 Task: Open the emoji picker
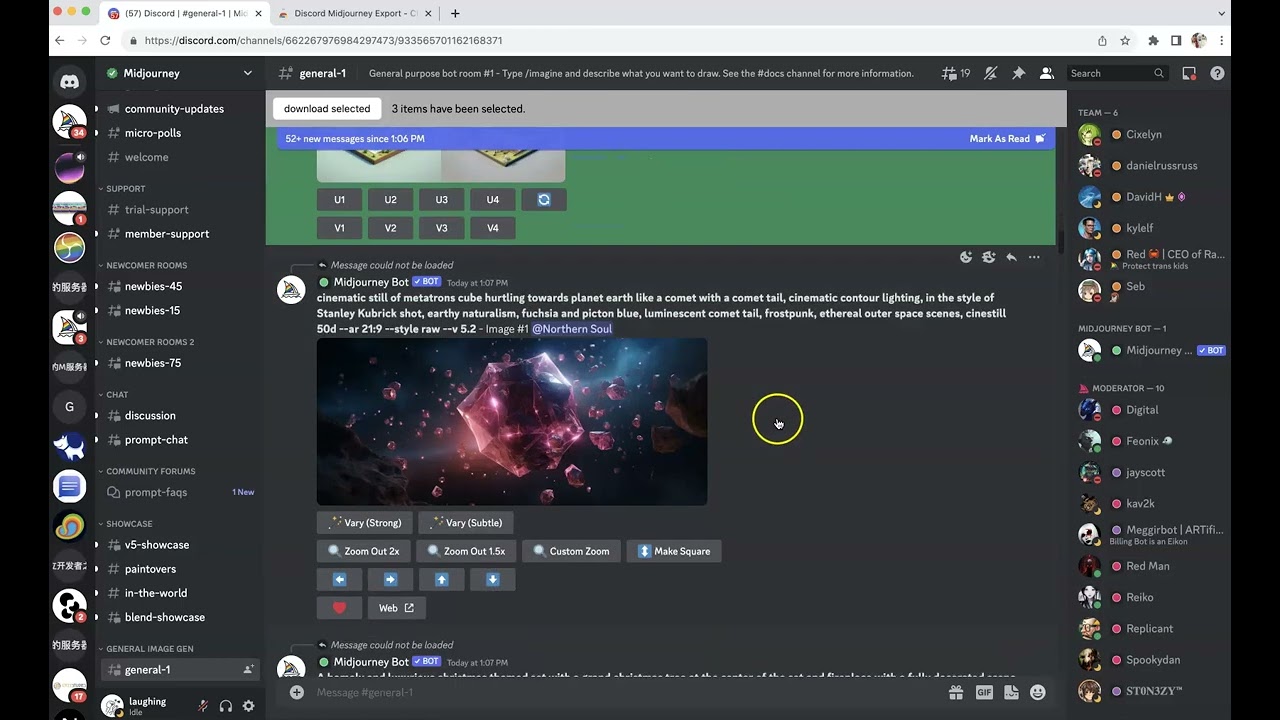(1038, 692)
